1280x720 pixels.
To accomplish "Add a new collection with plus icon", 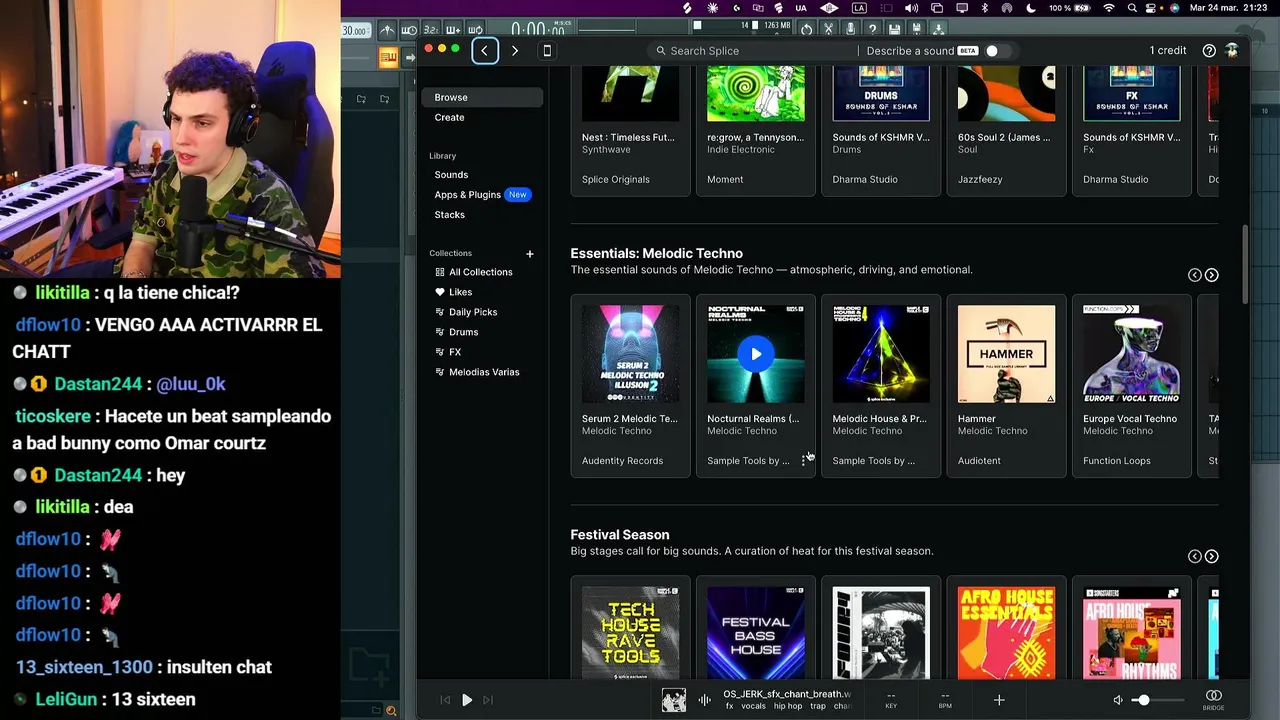I will (530, 253).
